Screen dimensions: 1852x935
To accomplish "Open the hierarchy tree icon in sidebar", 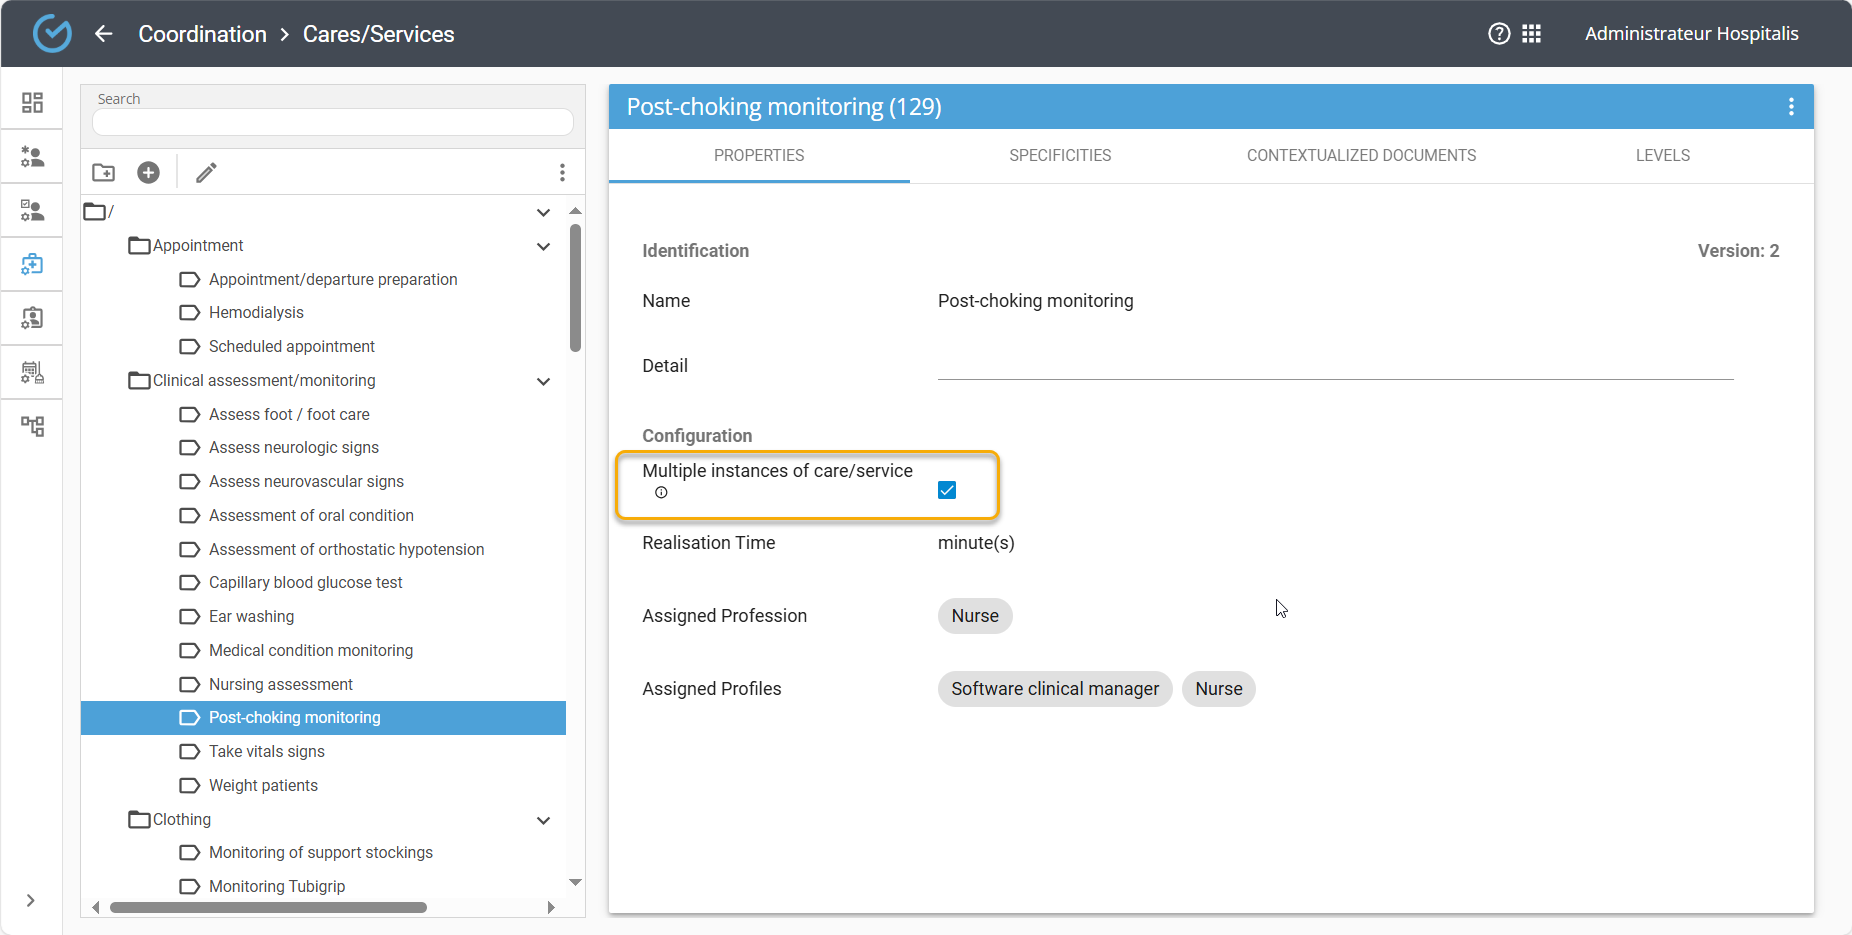I will pos(32,427).
